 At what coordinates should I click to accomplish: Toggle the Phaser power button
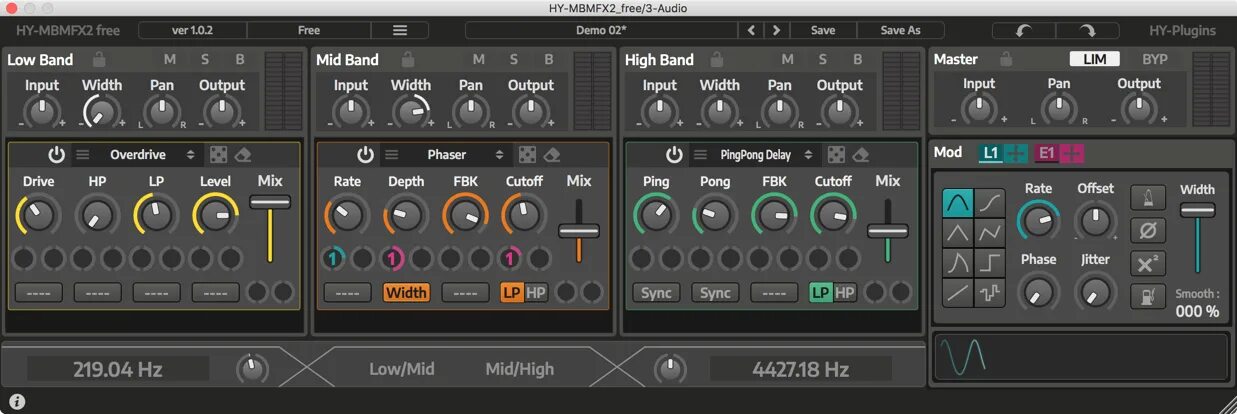click(x=365, y=155)
